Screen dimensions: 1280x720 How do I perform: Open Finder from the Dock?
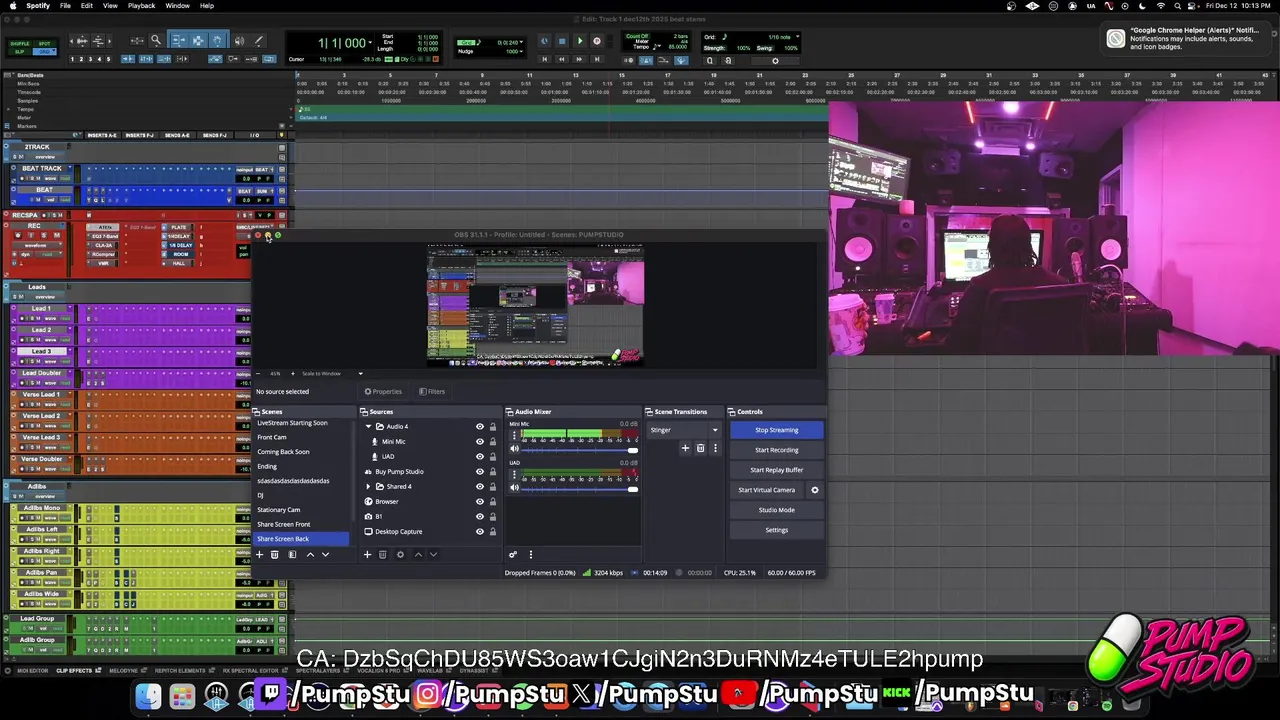(148, 696)
